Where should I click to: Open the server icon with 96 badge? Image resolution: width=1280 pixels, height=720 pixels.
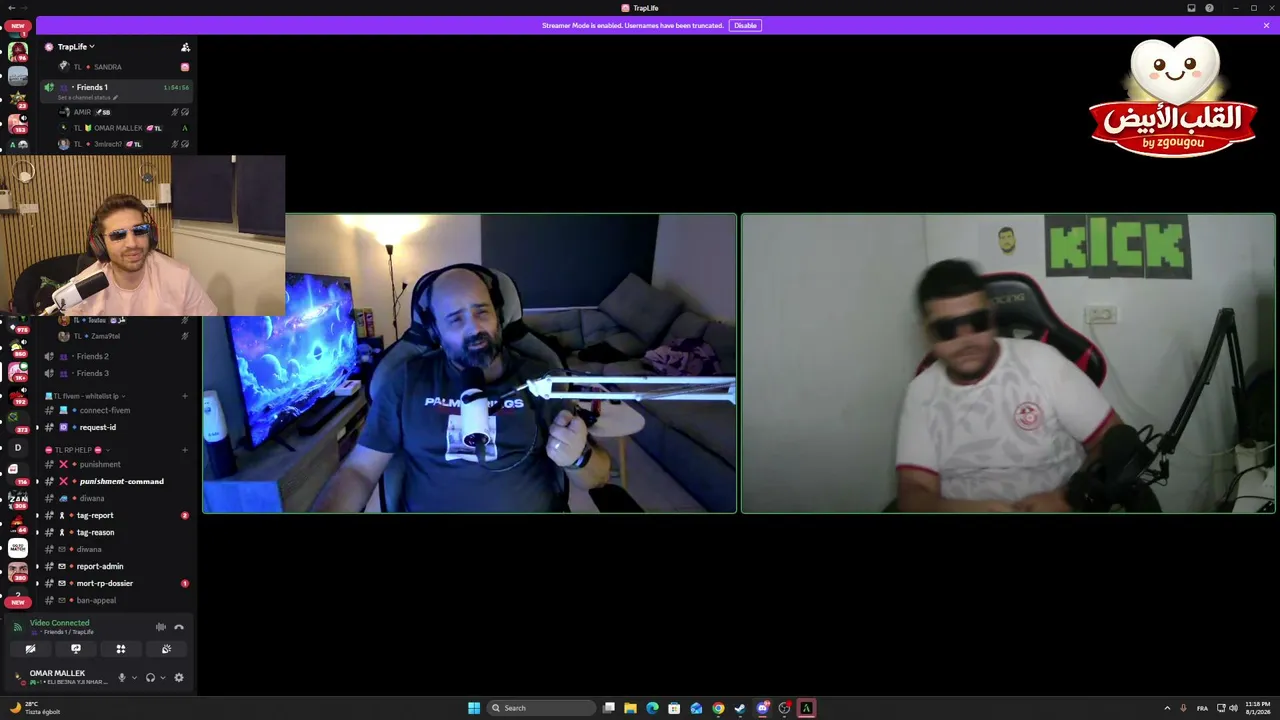(x=18, y=52)
